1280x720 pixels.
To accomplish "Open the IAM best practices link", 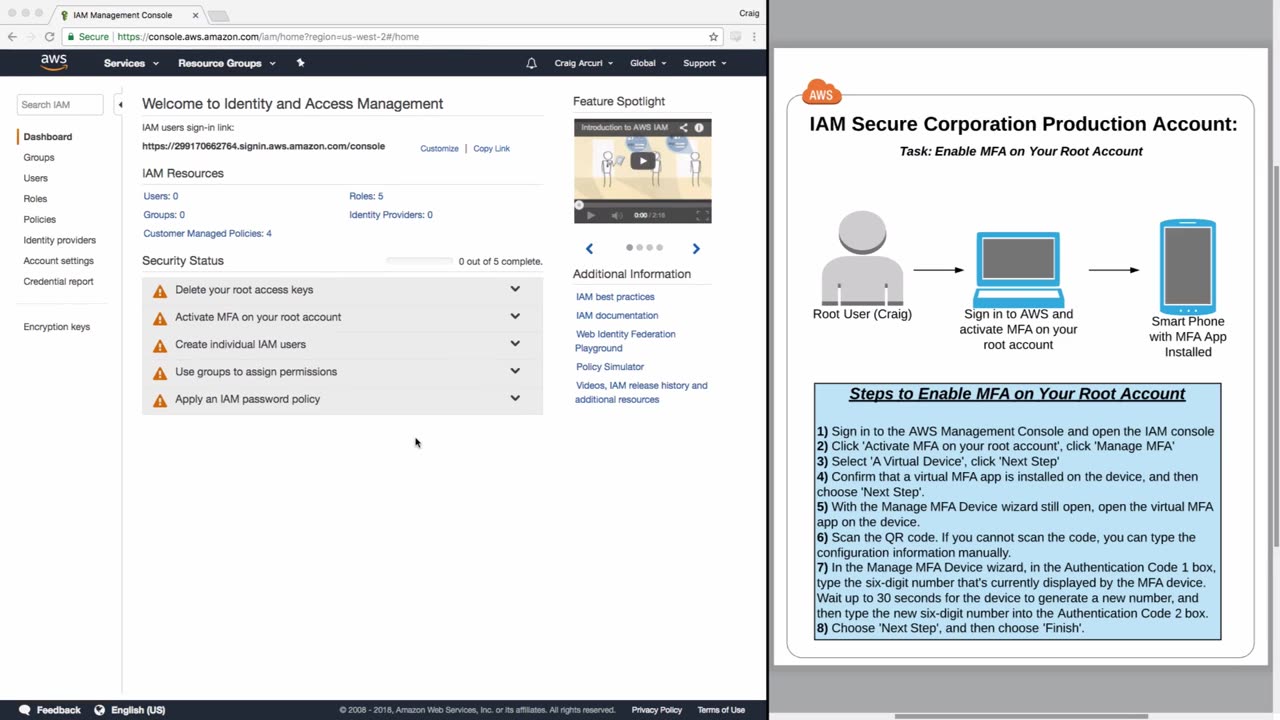I will (615, 297).
